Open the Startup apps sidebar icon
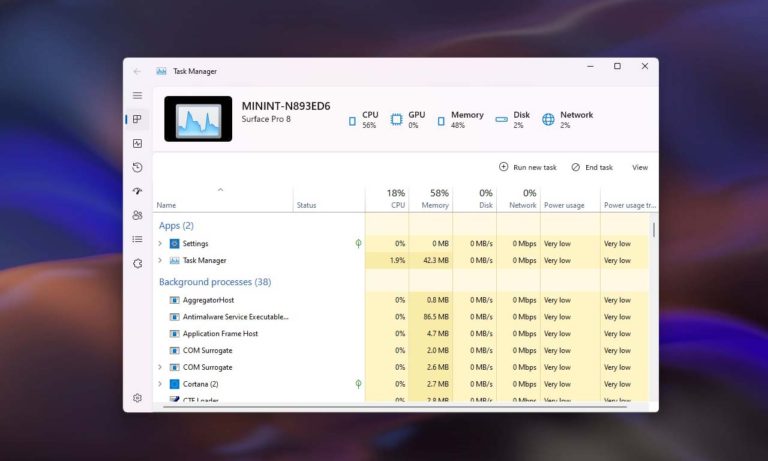This screenshot has width=768, height=461. pyautogui.click(x=138, y=191)
